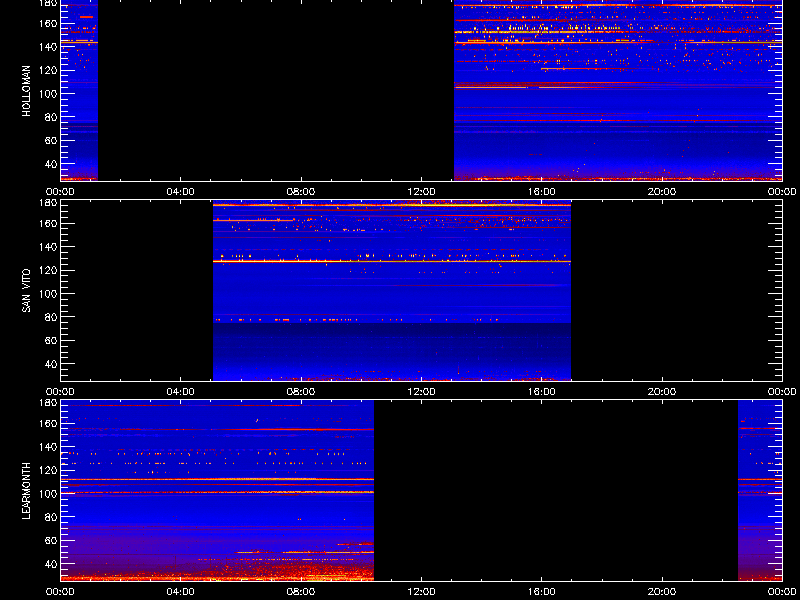Click the HOLLOMAN station label
800x600 pixels.
point(27,91)
